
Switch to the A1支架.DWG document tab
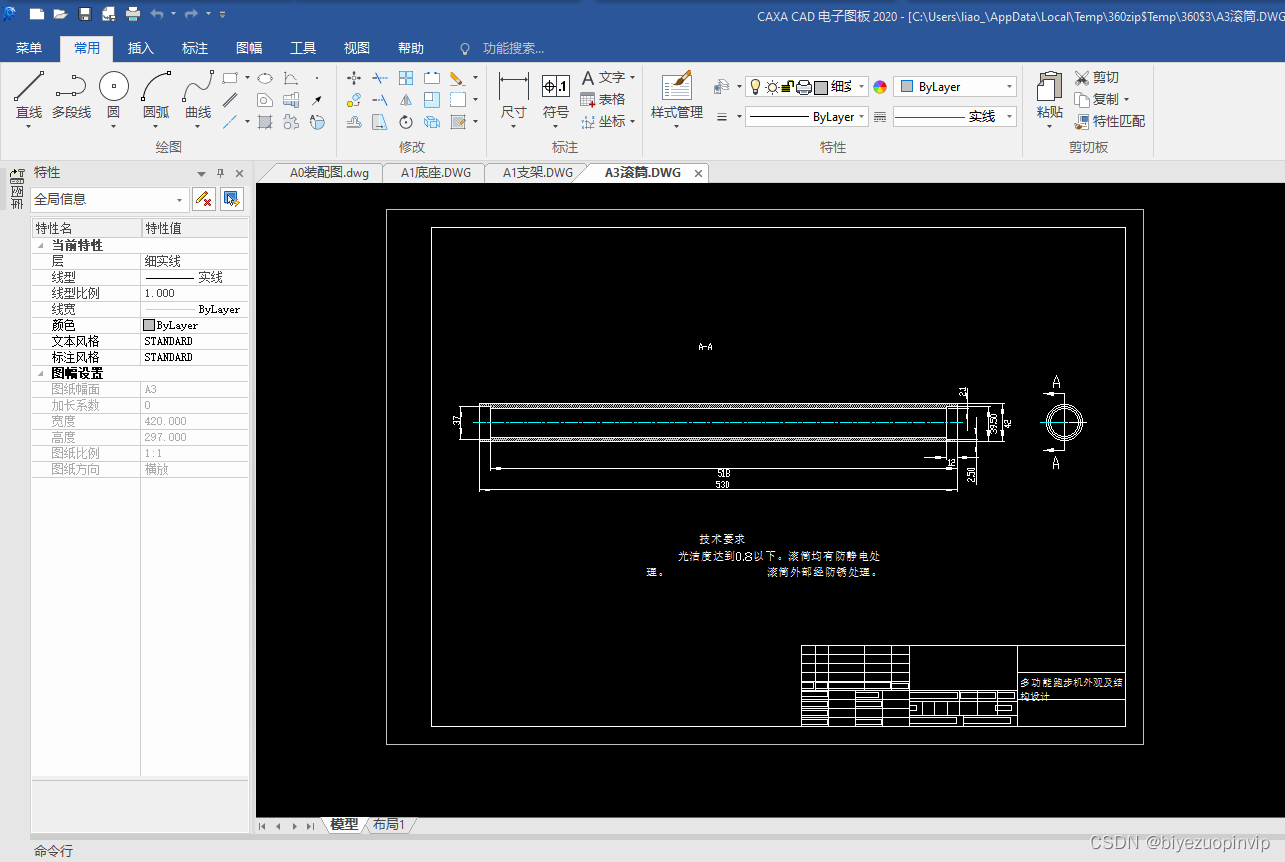point(538,173)
